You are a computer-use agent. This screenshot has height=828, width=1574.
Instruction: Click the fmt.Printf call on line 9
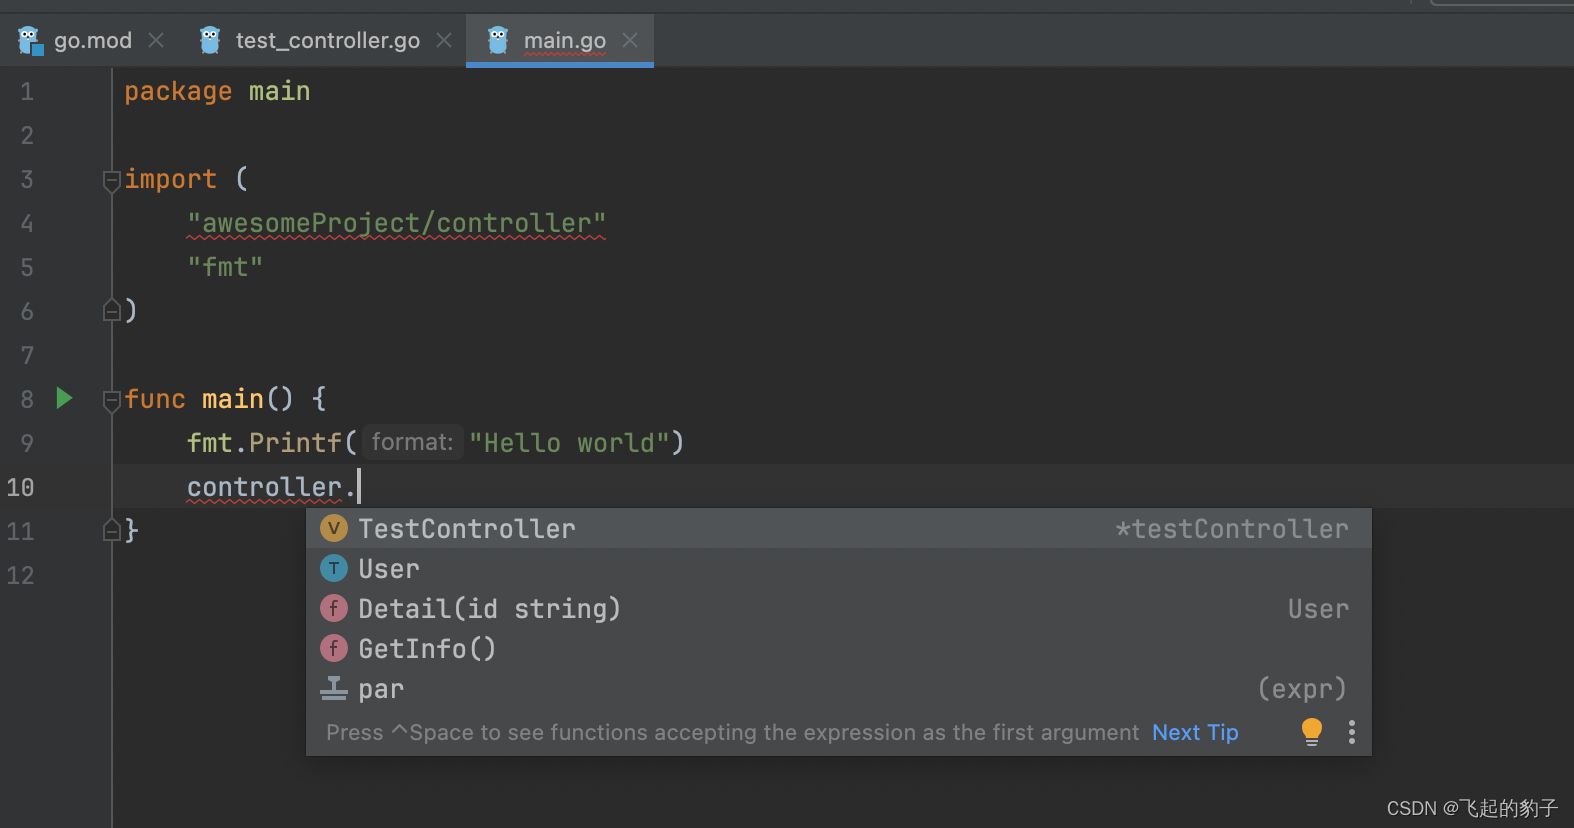[x=264, y=442]
